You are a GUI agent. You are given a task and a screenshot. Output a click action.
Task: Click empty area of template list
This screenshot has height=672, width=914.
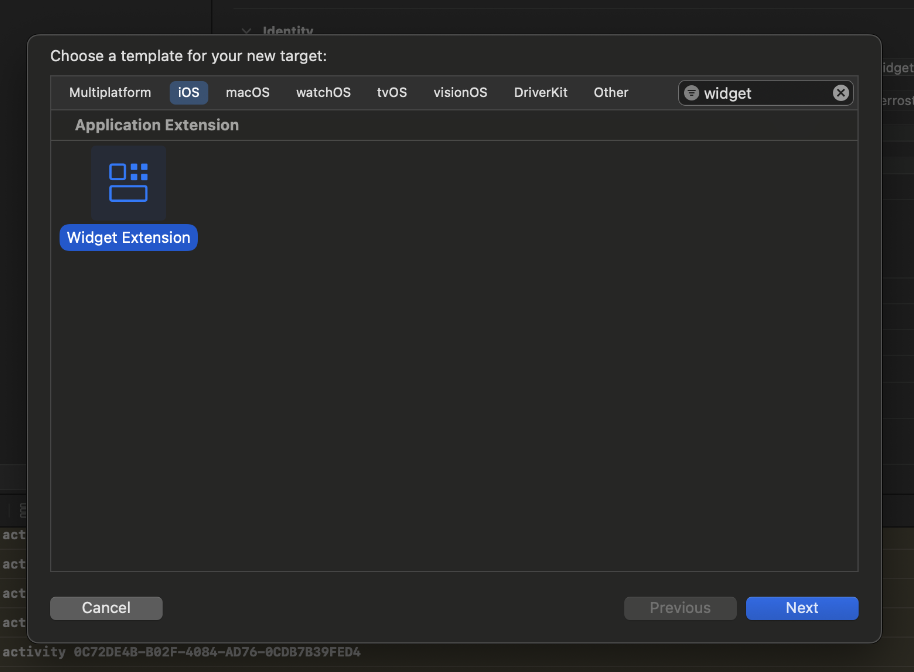coord(450,400)
